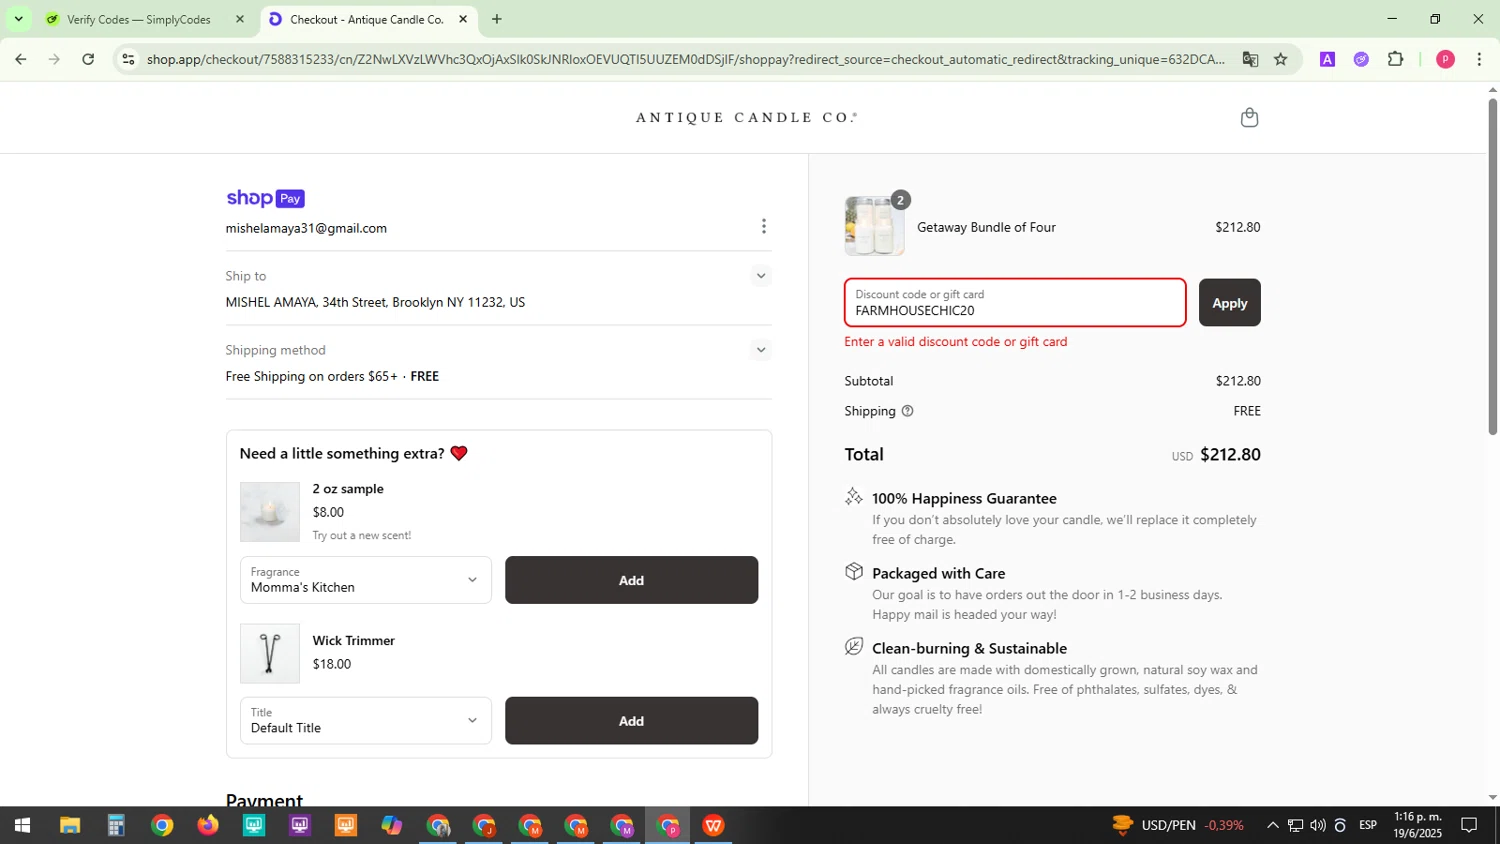Viewport: 1500px width, 844px height.
Task: Click the Antique Candle Co. logo
Action: [x=747, y=118]
